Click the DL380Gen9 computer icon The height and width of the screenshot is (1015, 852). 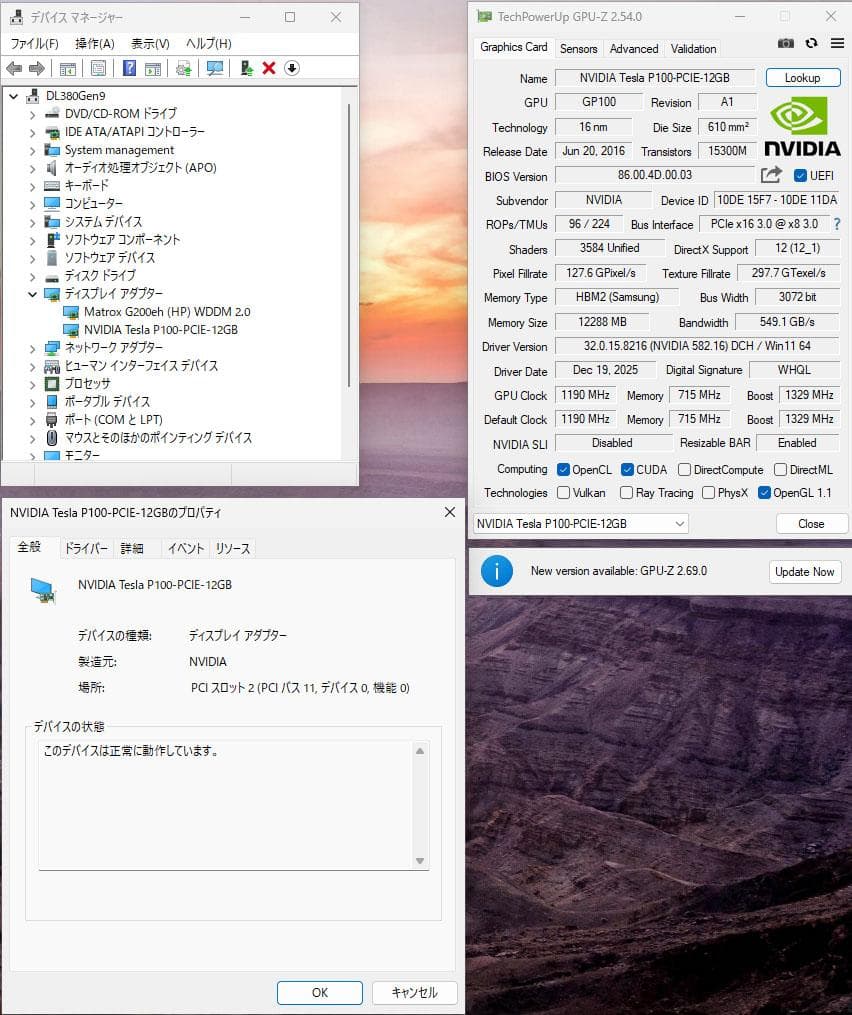[33, 96]
